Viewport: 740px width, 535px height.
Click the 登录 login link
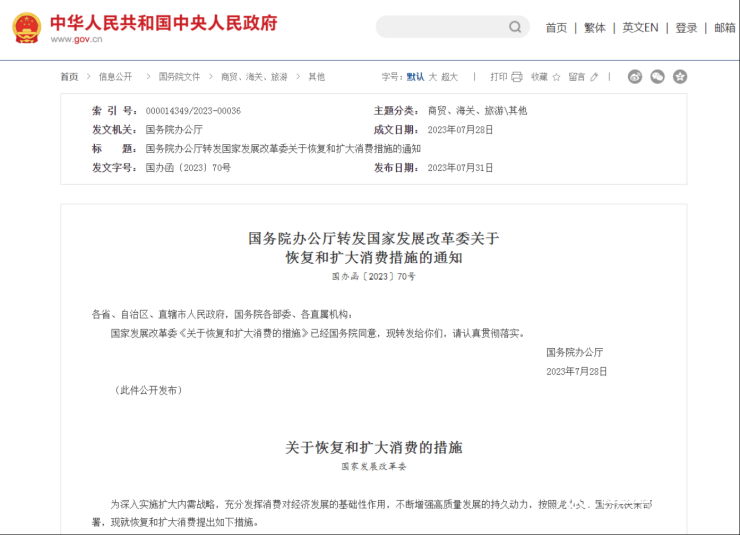click(686, 28)
